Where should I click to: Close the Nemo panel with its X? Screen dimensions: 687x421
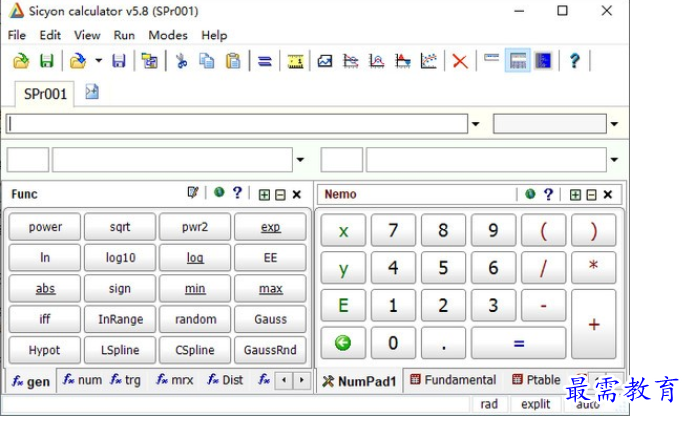pos(608,195)
